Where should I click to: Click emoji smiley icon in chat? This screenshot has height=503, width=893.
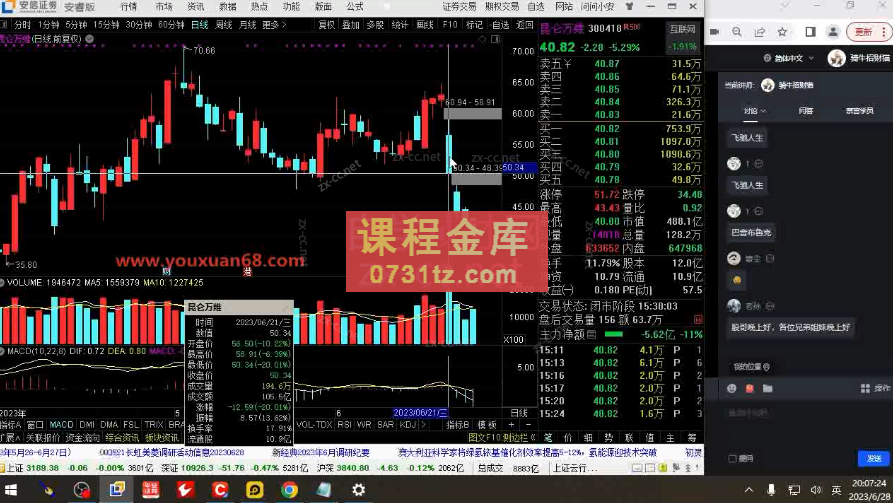point(732,389)
